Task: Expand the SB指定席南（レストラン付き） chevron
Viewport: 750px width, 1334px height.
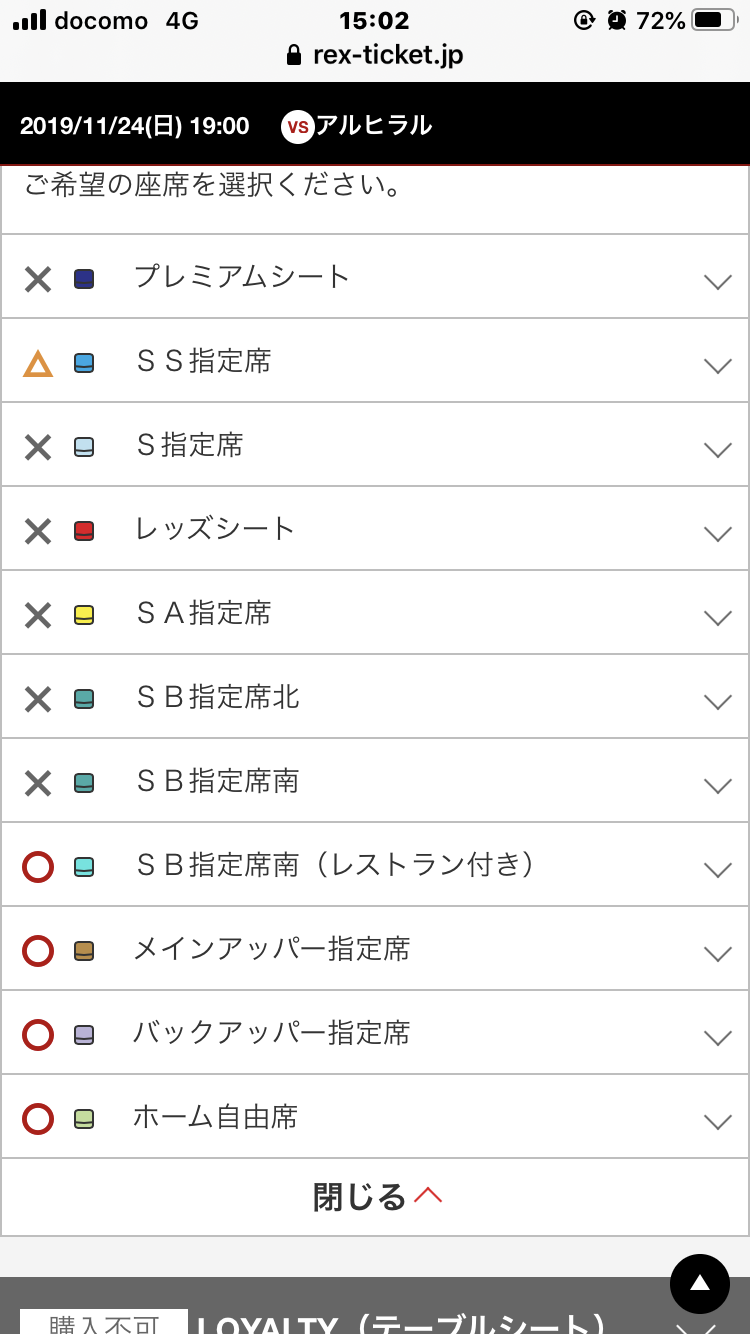Action: click(x=717, y=869)
